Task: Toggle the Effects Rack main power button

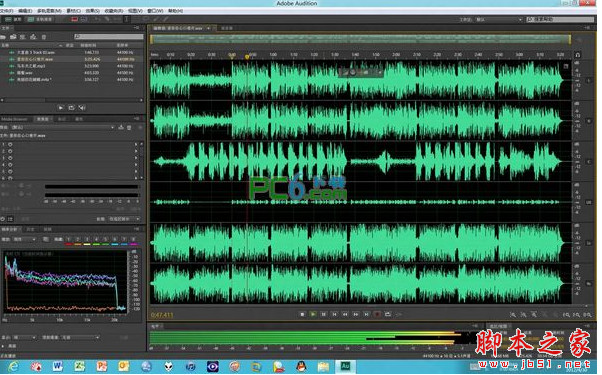Action: pyautogui.click(x=3, y=220)
